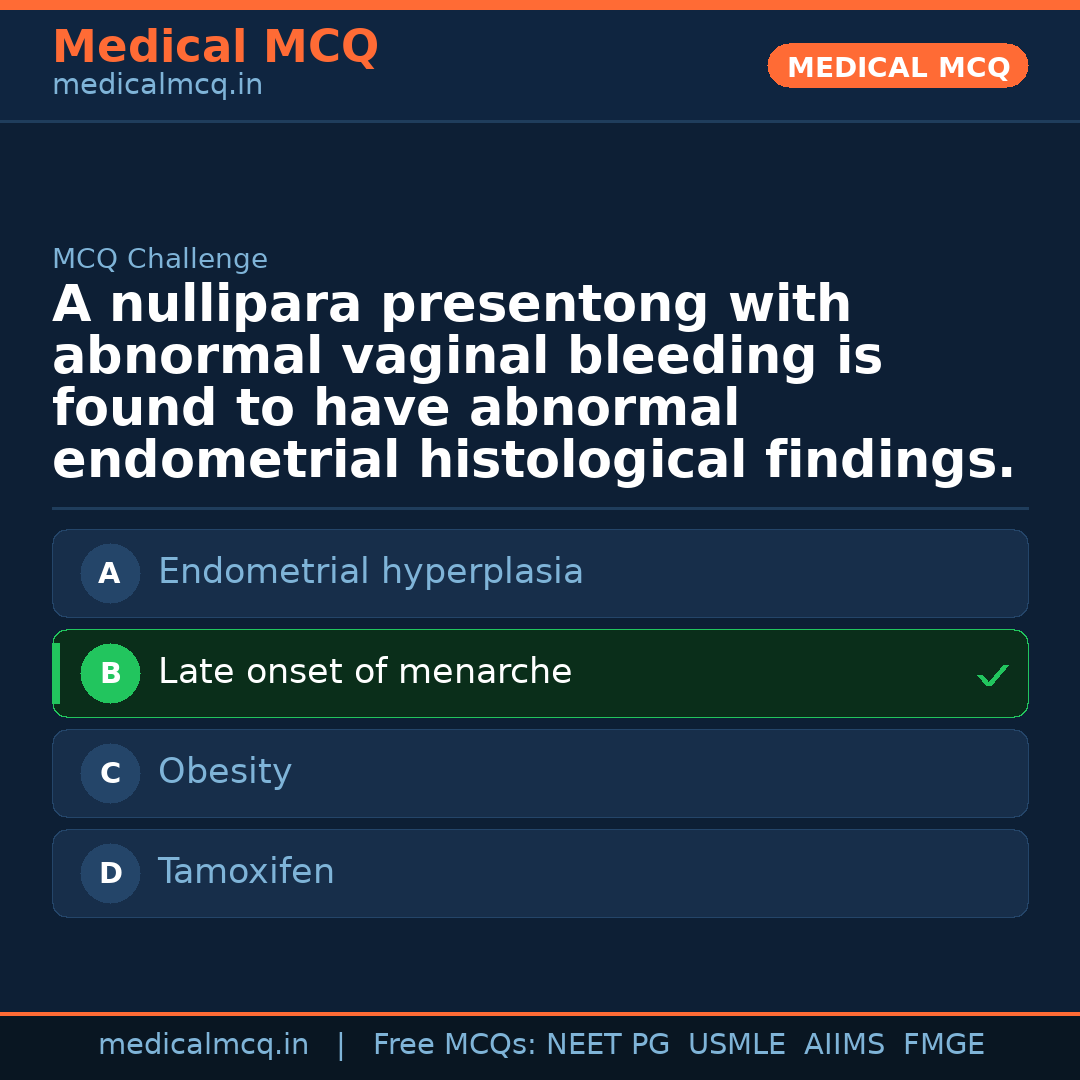
Task: Select USMLE in the footer
Action: pos(736,1045)
